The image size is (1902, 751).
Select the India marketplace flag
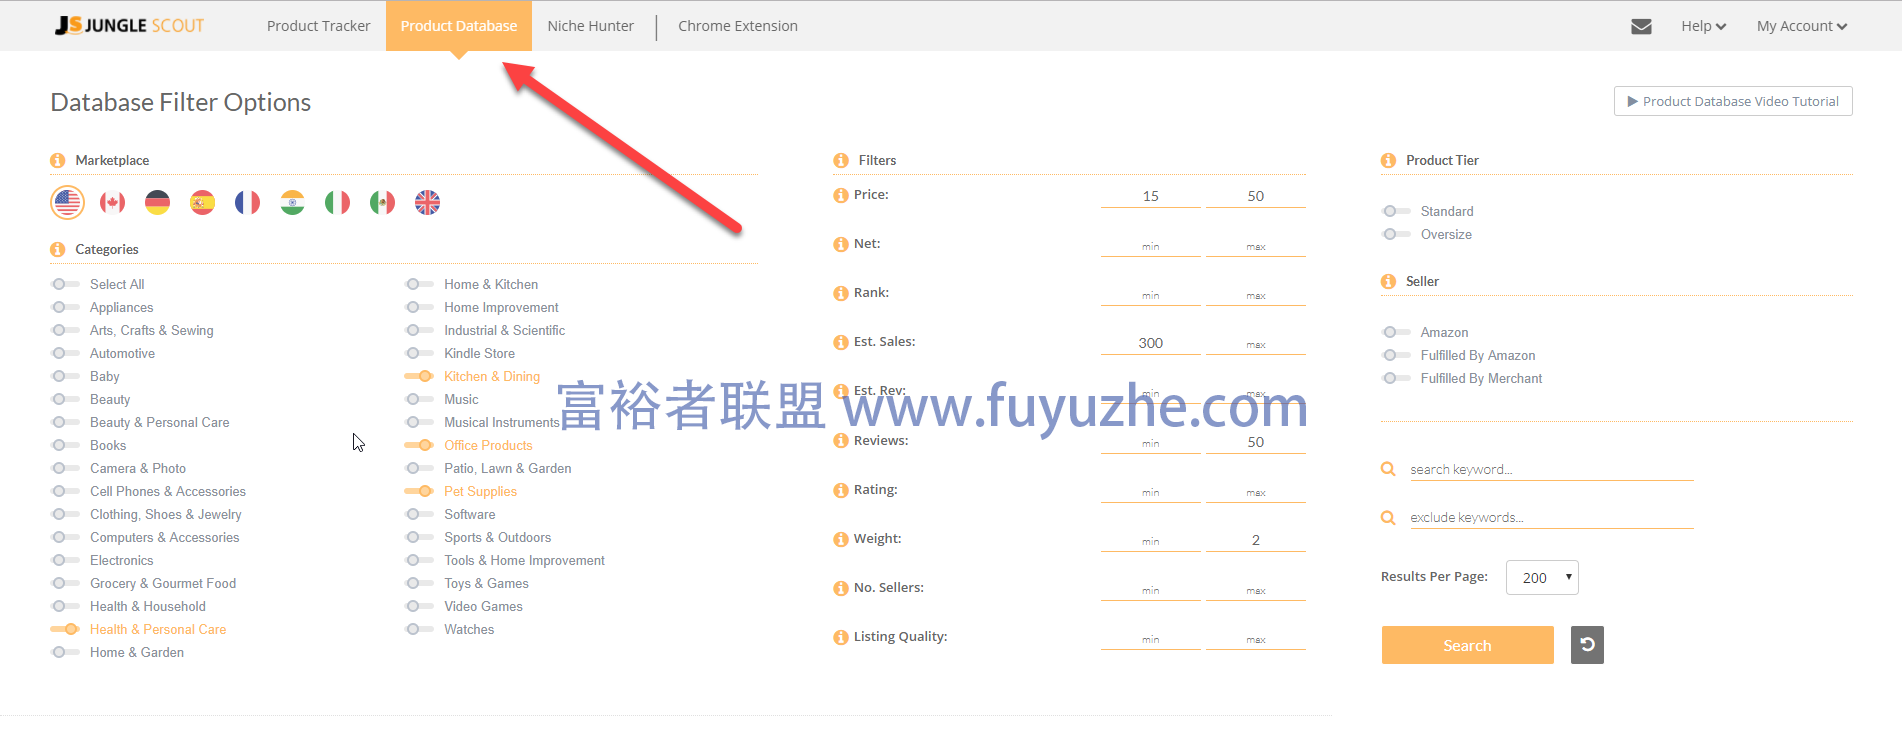point(293,203)
